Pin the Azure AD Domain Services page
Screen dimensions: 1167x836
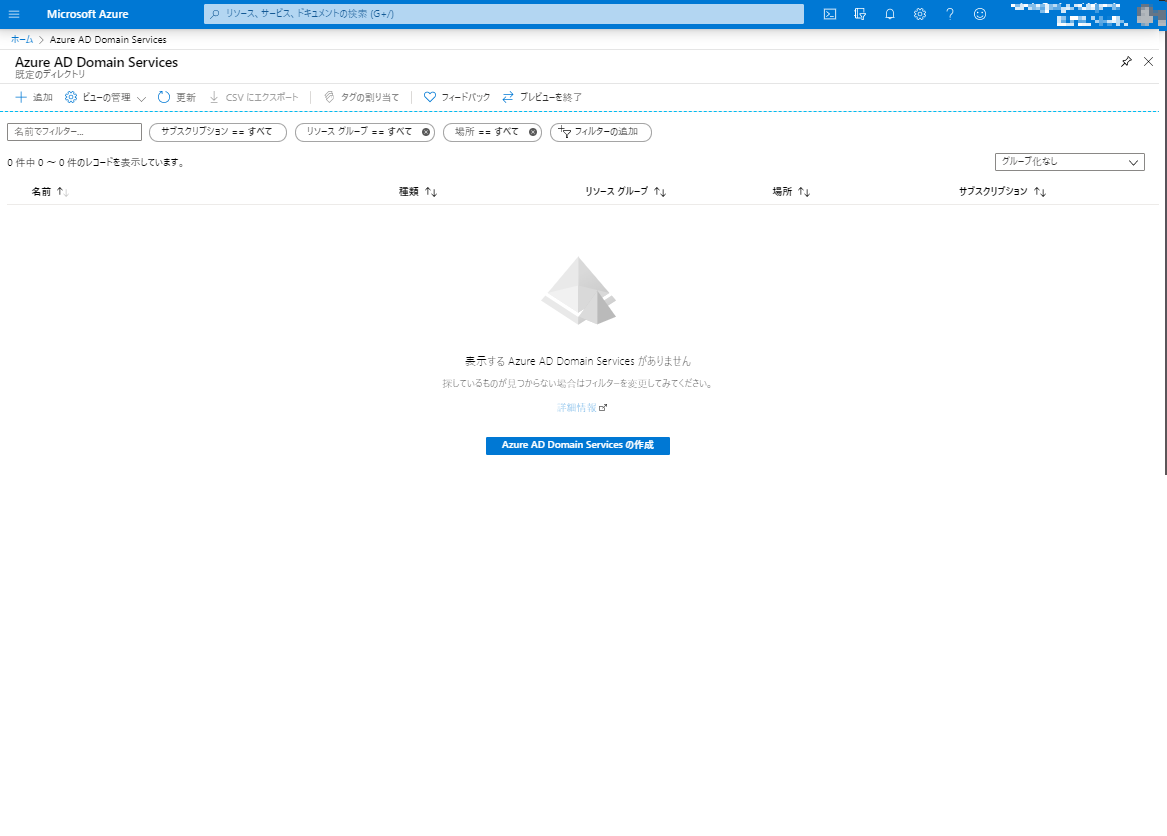tap(1126, 61)
